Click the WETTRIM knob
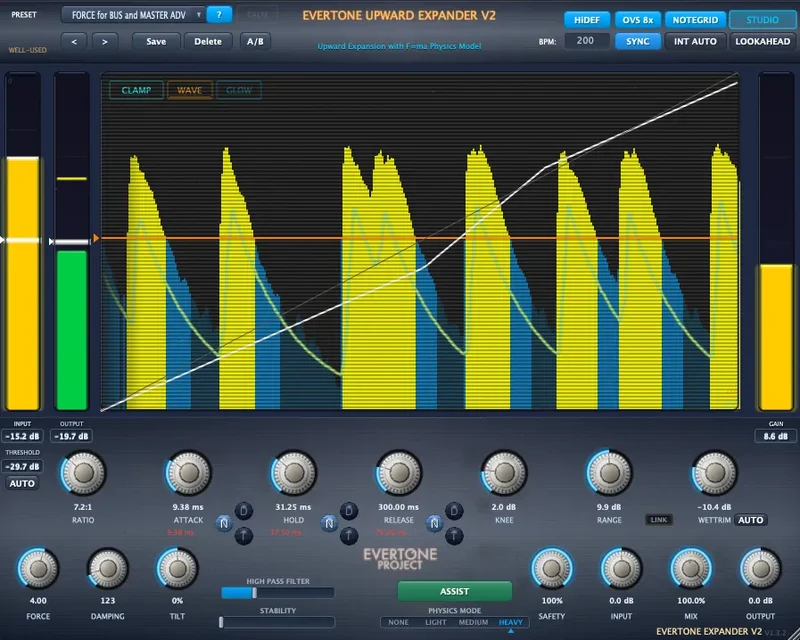800x640 pixels. [x=714, y=473]
